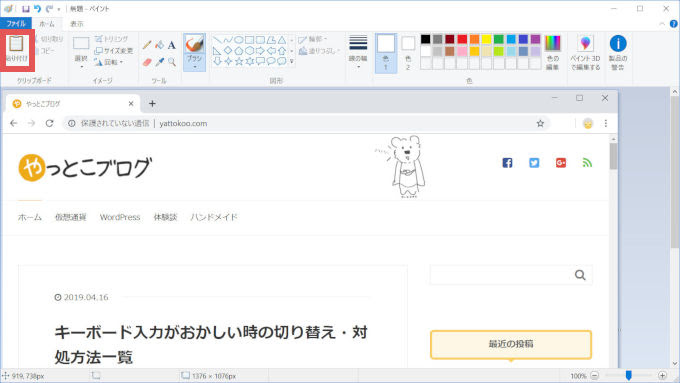Open the shape Fill (塗りつぶし) dropdown
This screenshot has height=383, width=680.
point(320,51)
